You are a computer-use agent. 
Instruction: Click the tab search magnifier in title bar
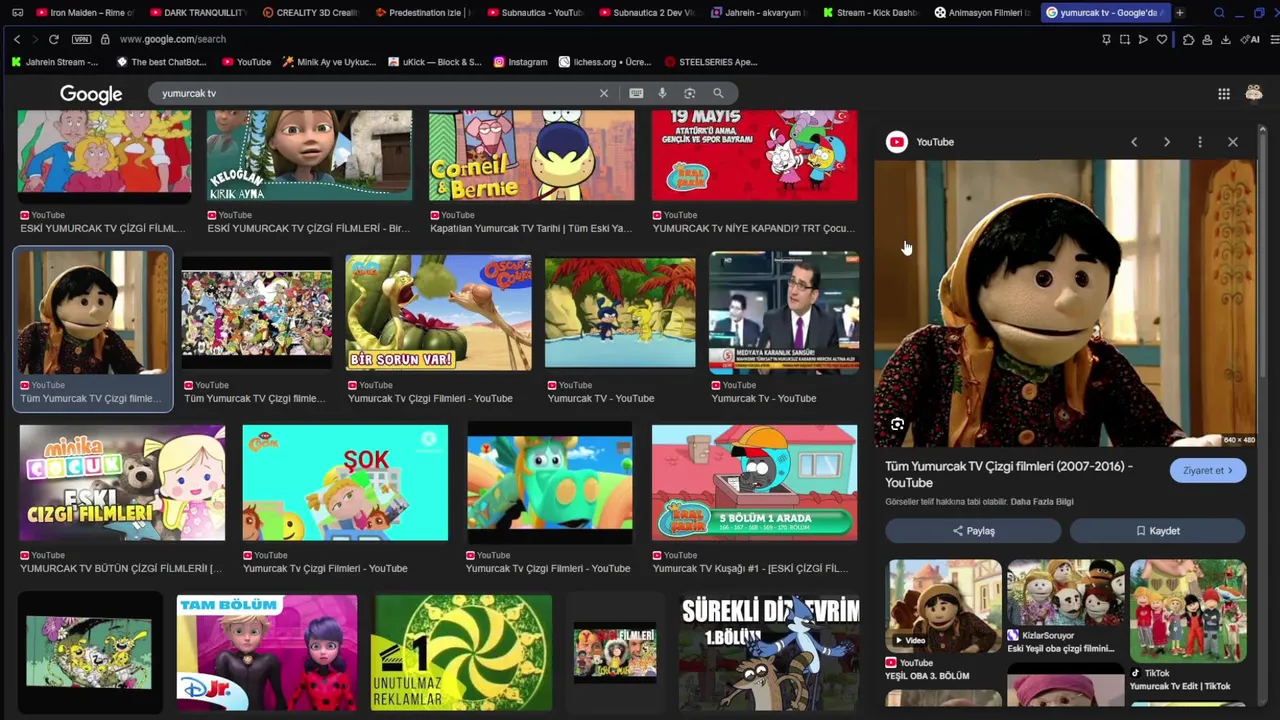pos(1219,13)
